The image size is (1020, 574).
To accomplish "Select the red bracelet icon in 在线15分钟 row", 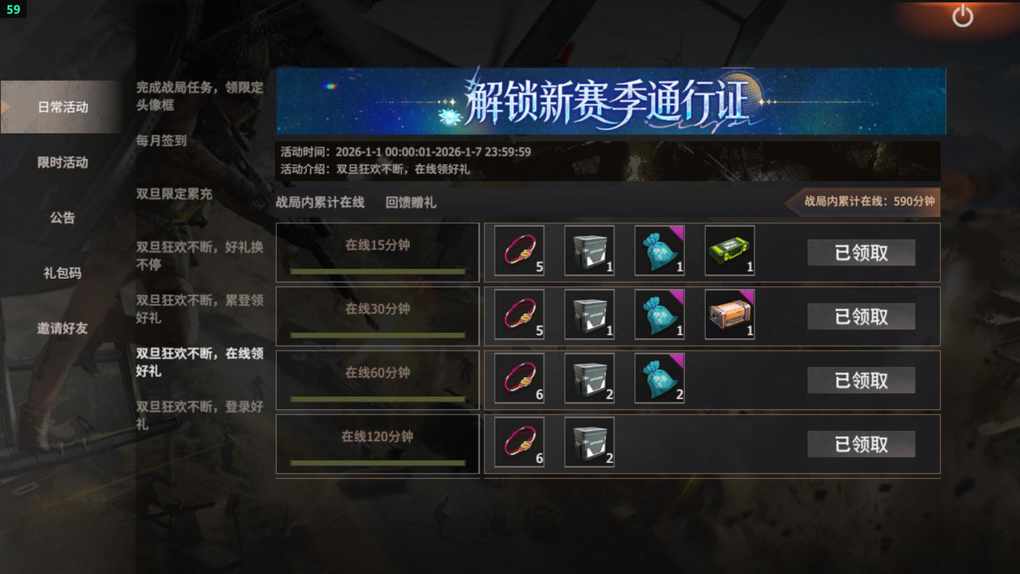I will coord(519,251).
